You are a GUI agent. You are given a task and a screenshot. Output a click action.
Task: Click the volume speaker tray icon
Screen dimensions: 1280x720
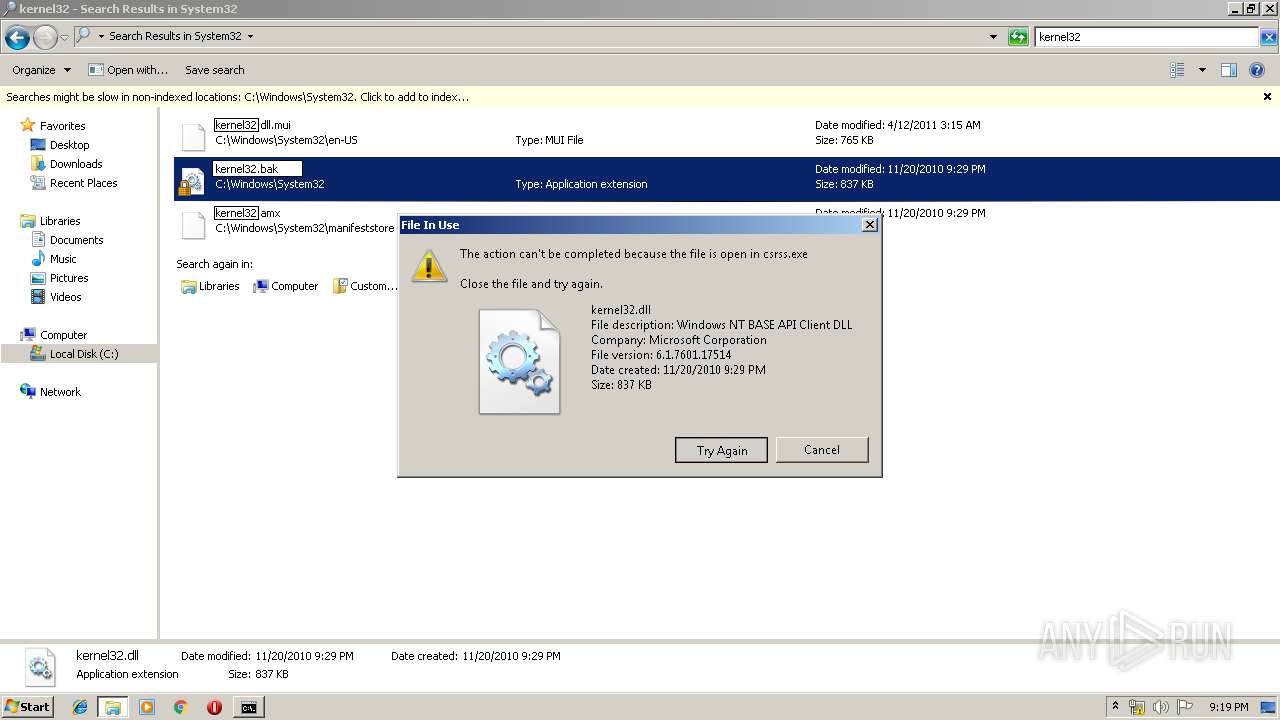(1161, 707)
